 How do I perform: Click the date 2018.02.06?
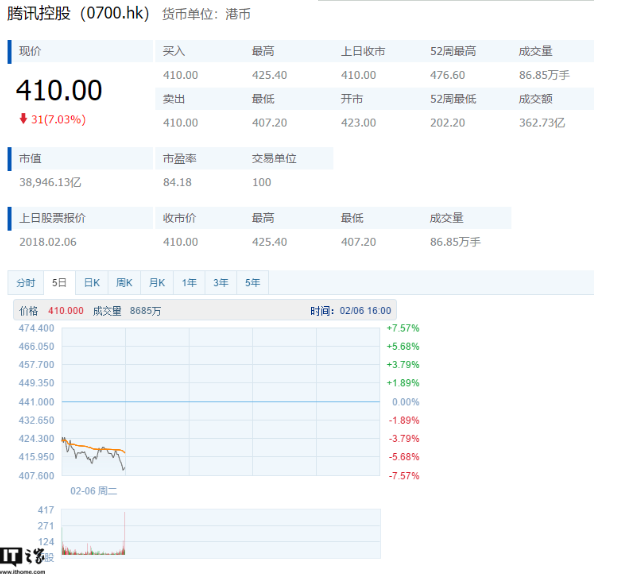click(48, 242)
